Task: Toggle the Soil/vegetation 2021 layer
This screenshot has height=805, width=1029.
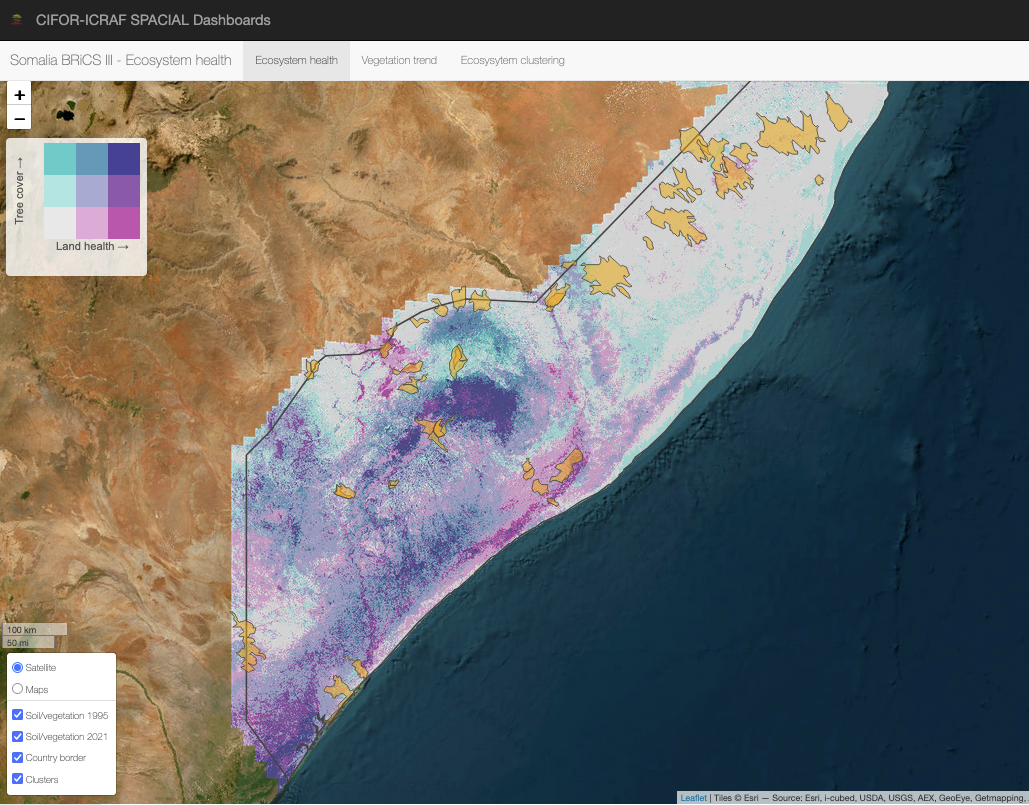Action: point(18,737)
